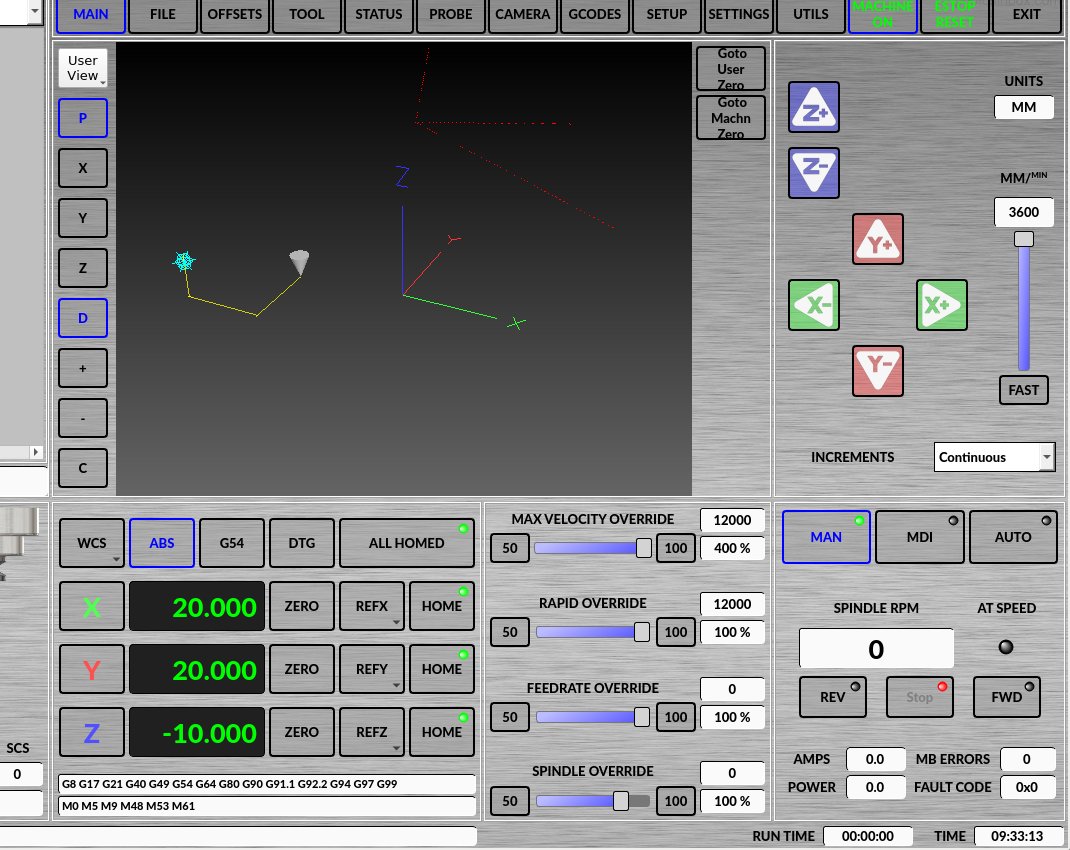Switch to OFFSETS tab
1070x850 pixels.
click(235, 15)
